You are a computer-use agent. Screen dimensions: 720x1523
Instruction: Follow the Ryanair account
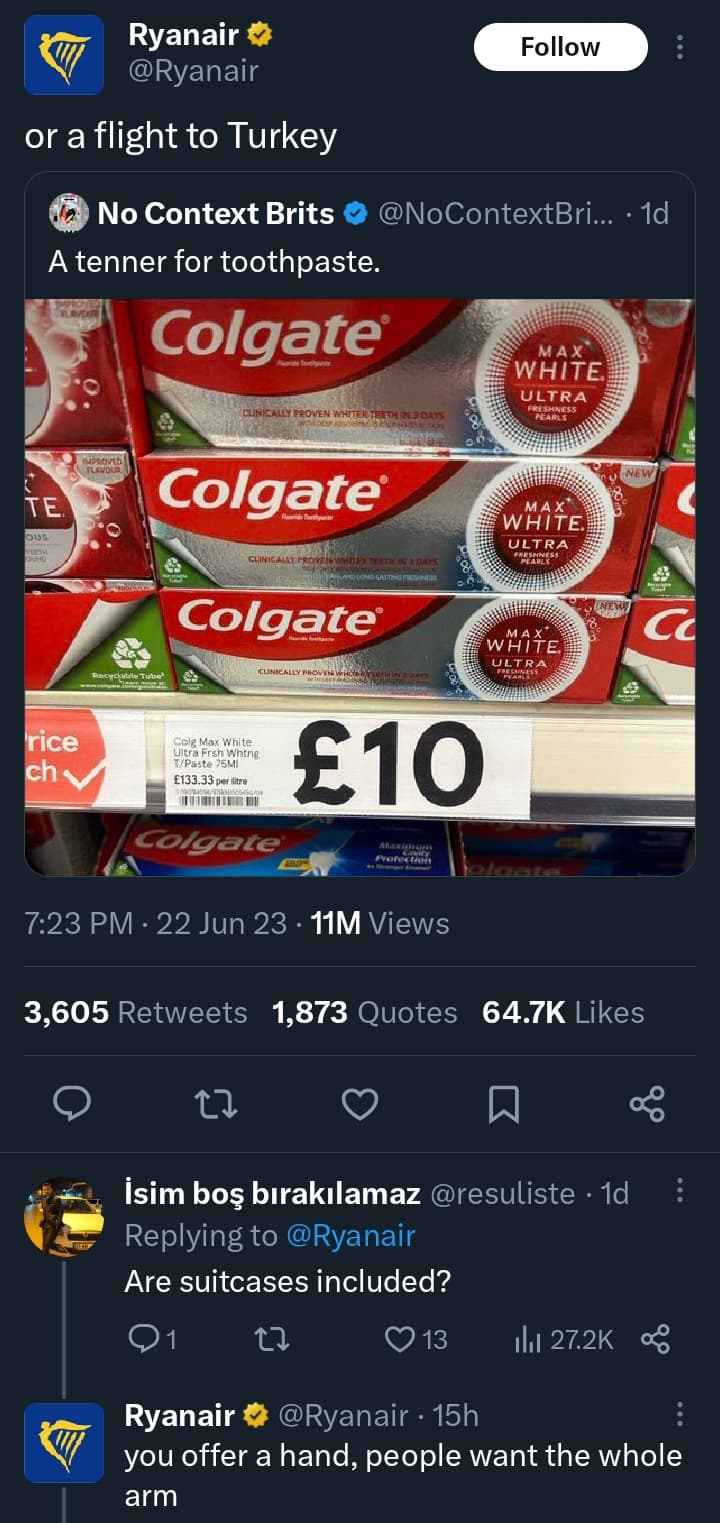560,47
